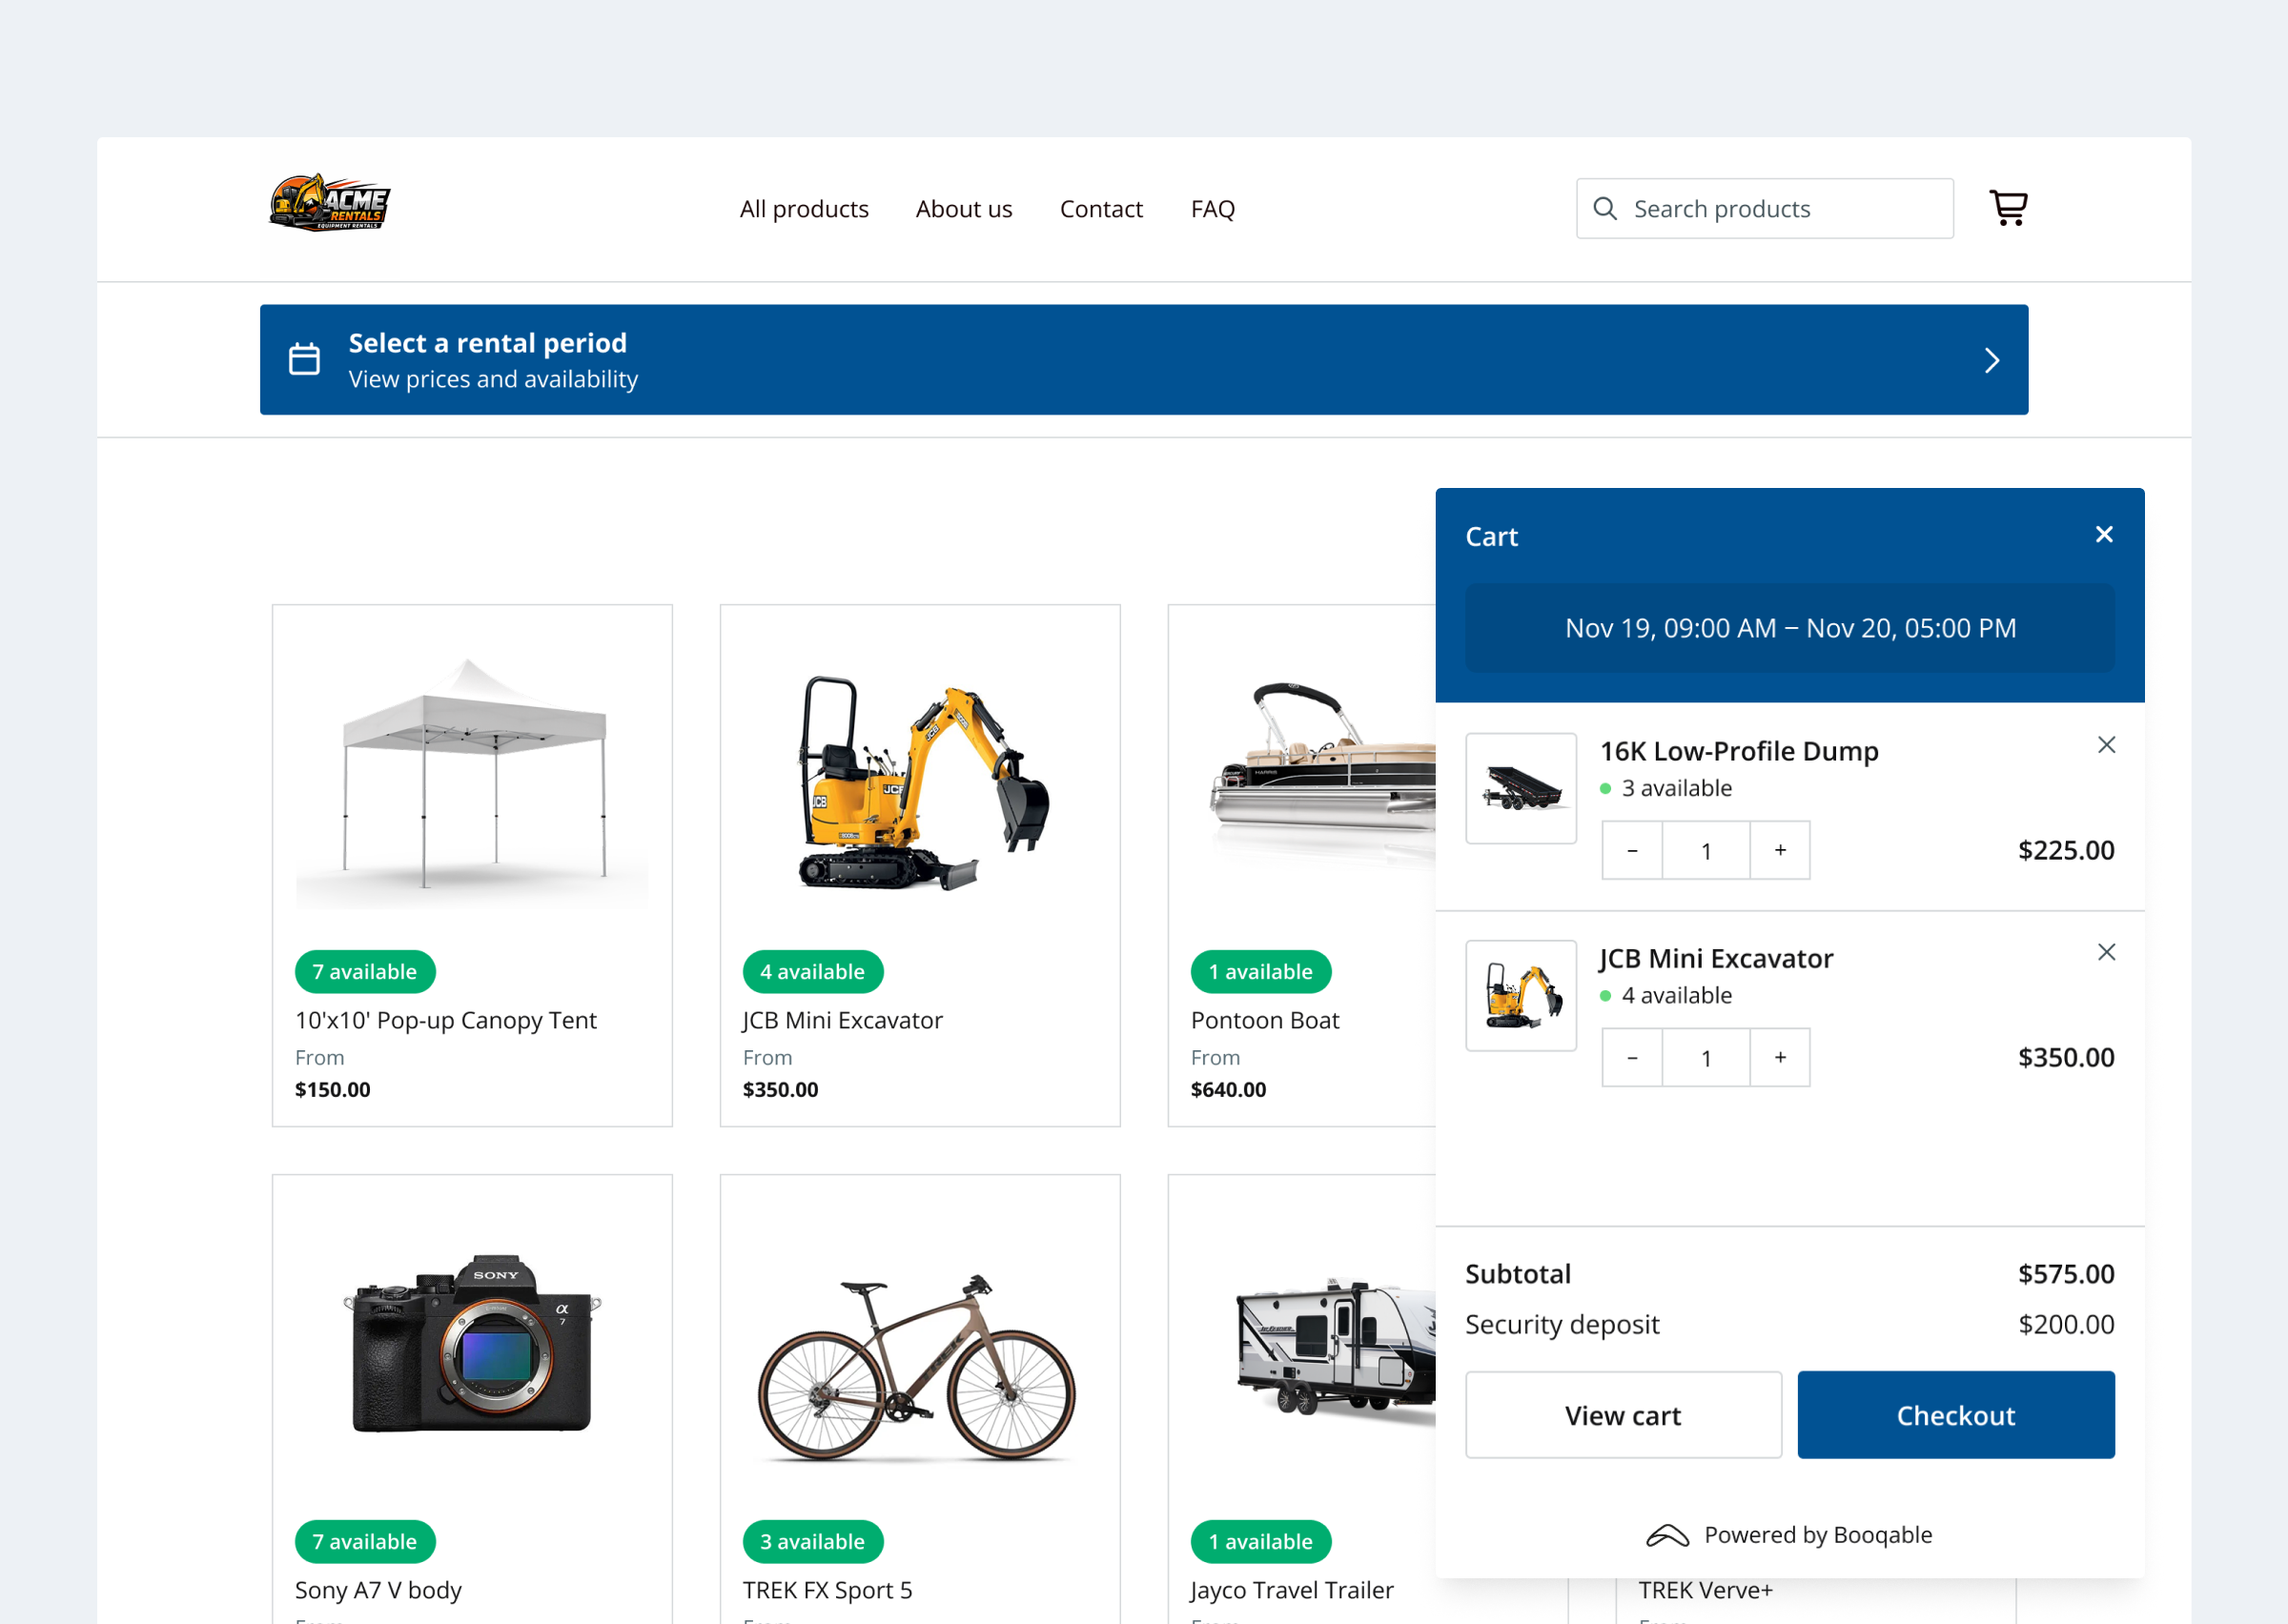2288x1624 pixels.
Task: Click the Checkout button
Action: [x=1956, y=1415]
